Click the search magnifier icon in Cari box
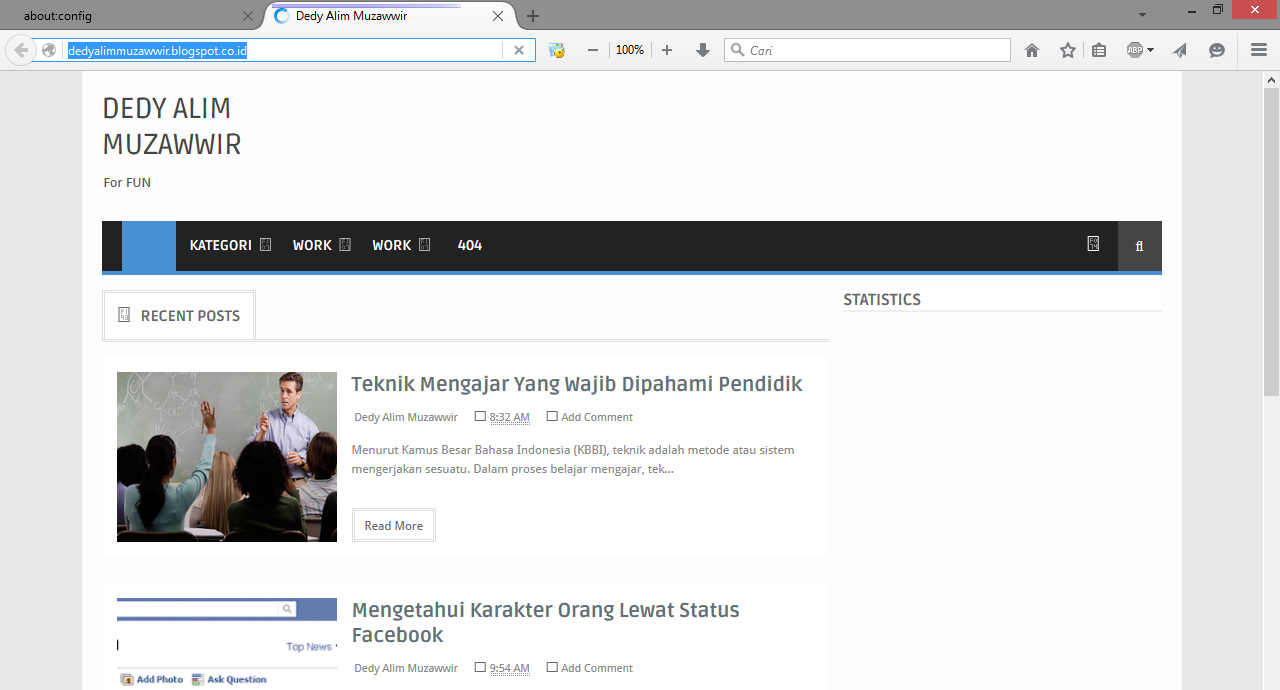The width and height of the screenshot is (1280, 690). (x=738, y=50)
